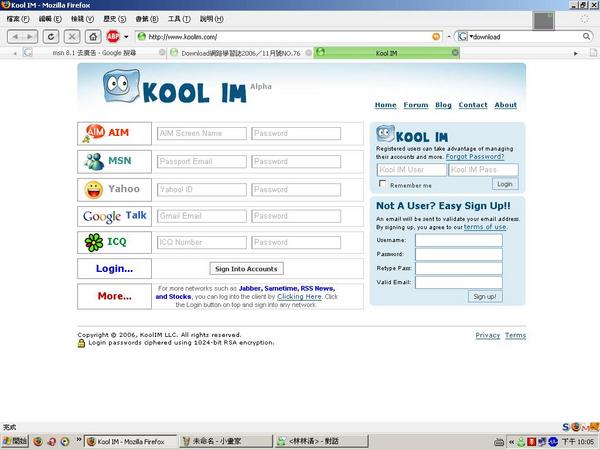Click the Kool IM Login button
This screenshot has height=450, width=600.
tap(505, 184)
